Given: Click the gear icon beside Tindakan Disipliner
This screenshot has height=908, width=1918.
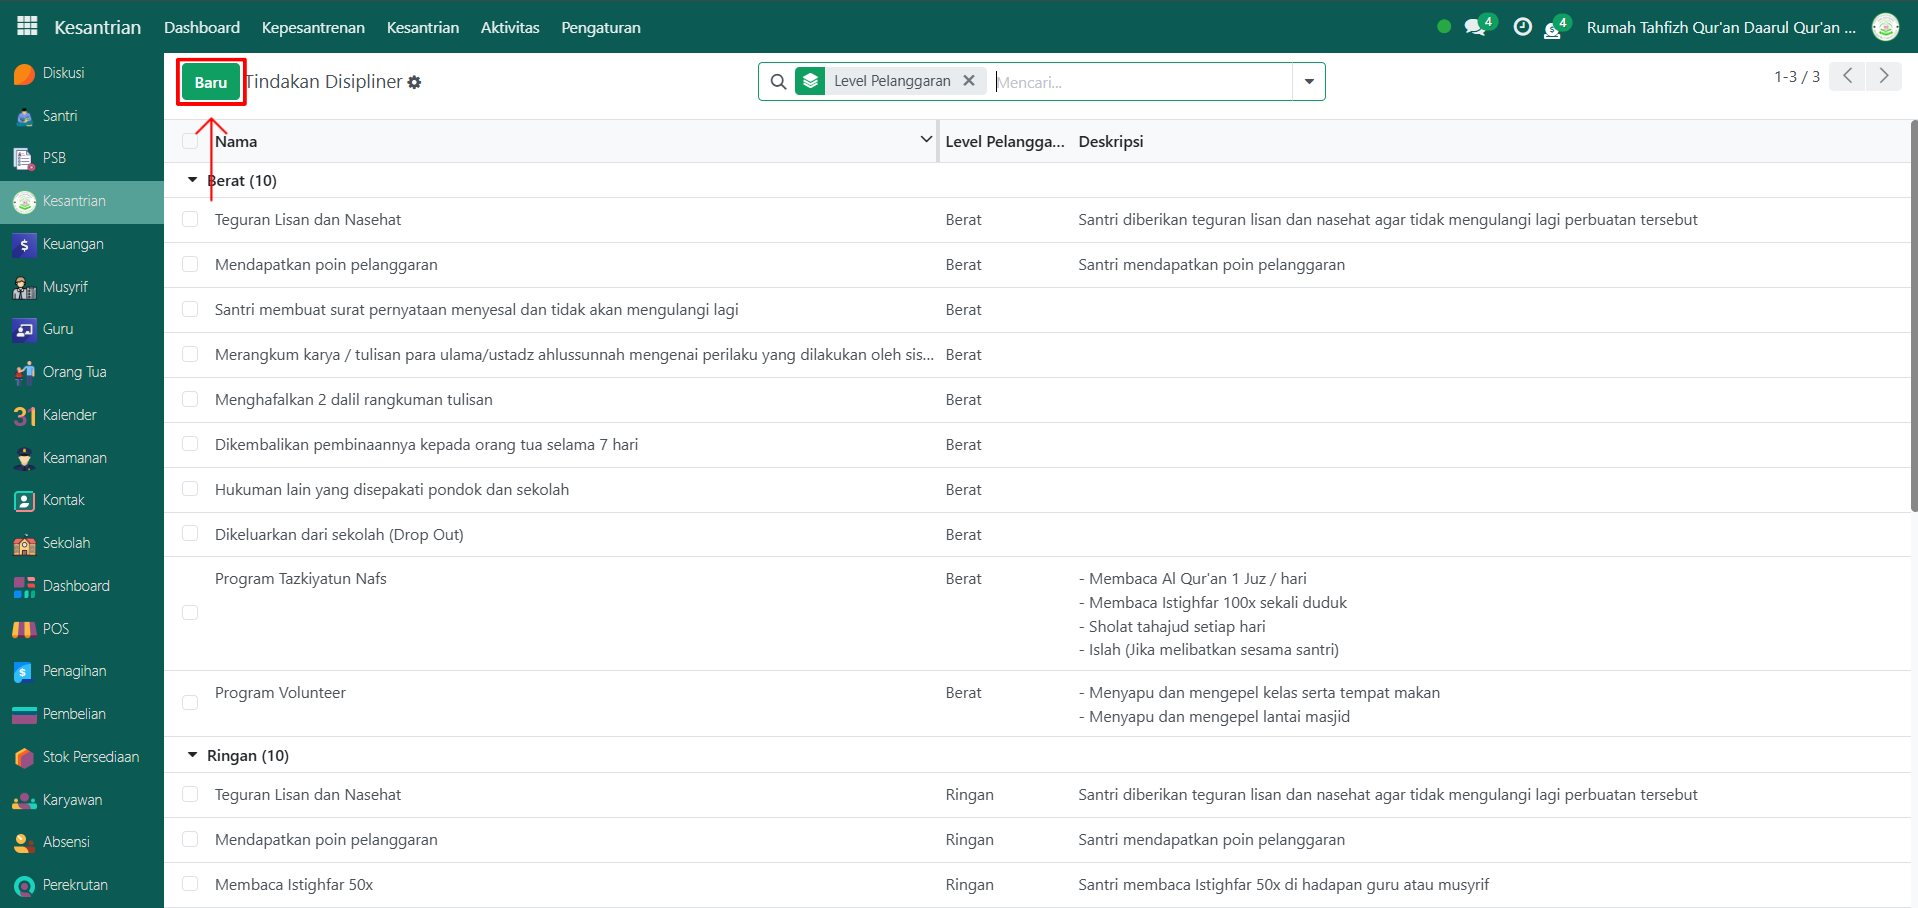Looking at the screenshot, I should pos(414,83).
